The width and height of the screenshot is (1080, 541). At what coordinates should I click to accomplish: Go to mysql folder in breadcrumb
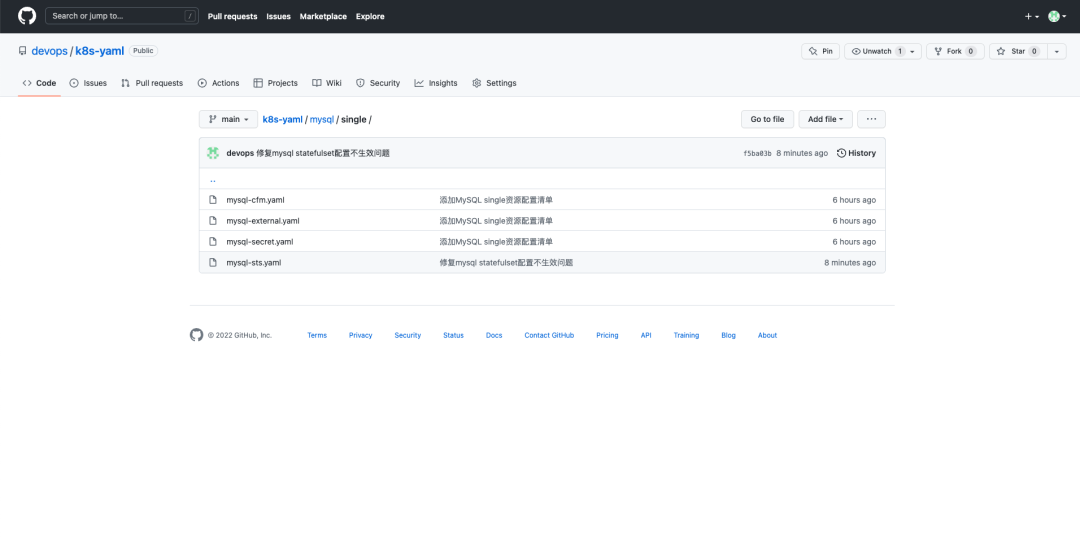pyautogui.click(x=322, y=119)
